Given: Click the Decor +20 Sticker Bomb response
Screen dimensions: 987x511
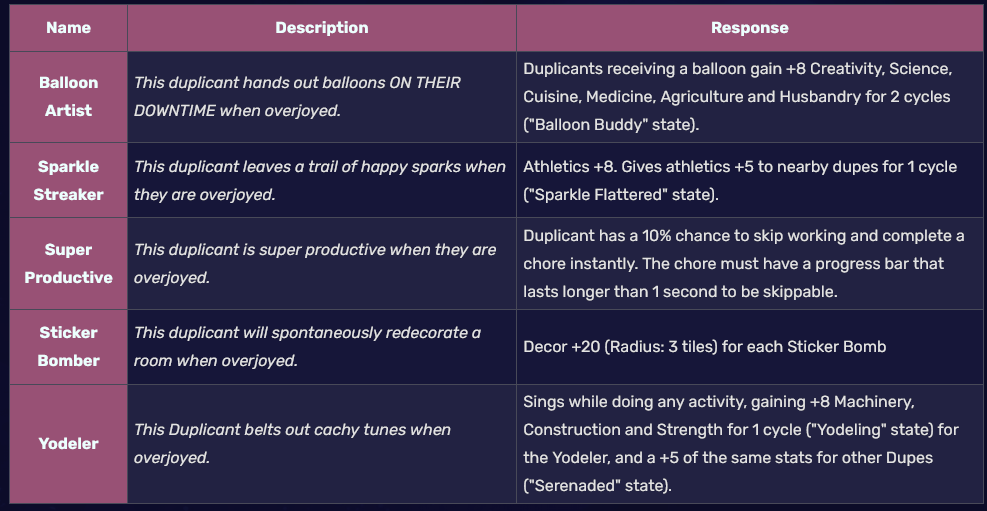Looking at the screenshot, I should click(x=705, y=347).
